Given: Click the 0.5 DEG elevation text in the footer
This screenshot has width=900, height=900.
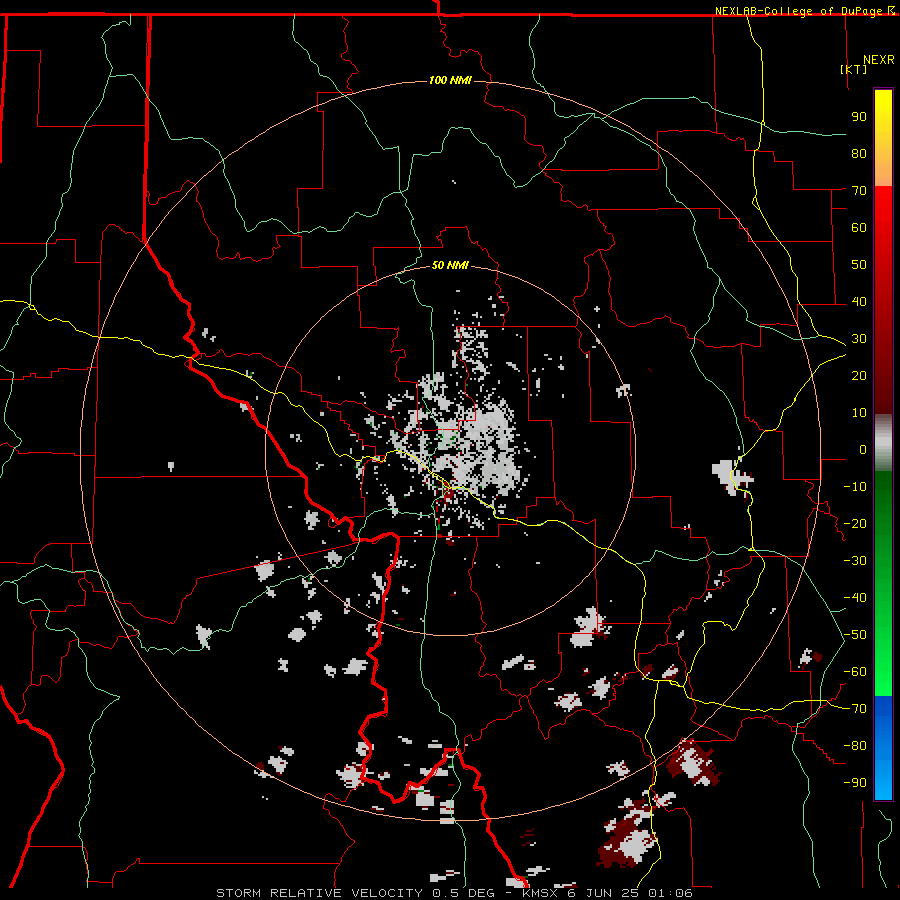Looking at the screenshot, I should (463, 893).
